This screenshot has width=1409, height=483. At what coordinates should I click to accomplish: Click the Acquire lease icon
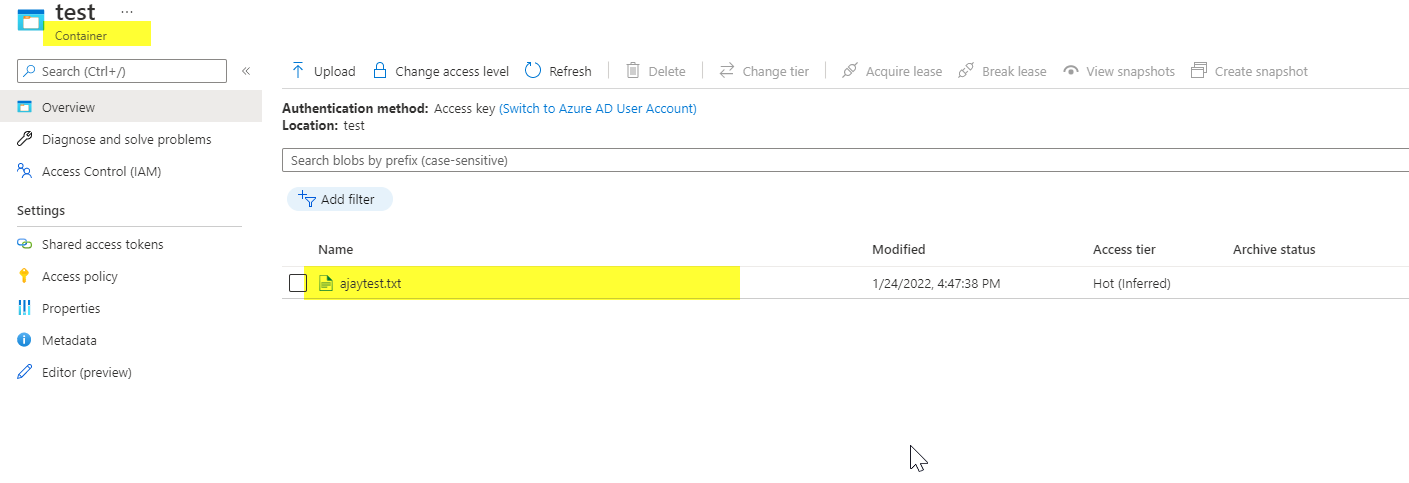pos(850,71)
